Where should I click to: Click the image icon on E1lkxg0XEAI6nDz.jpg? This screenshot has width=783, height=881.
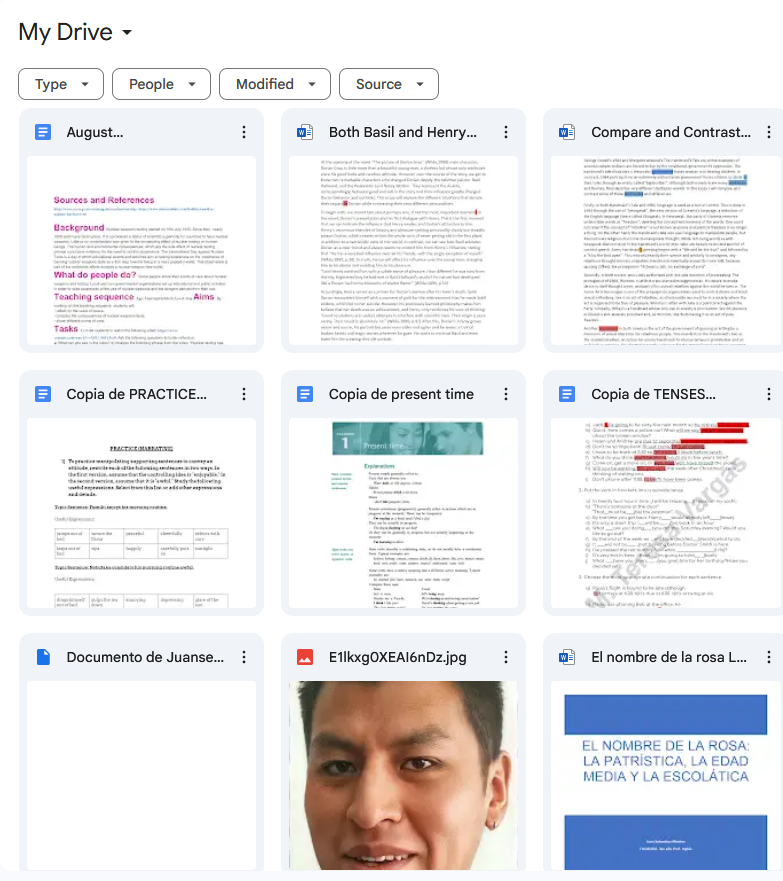click(305, 657)
